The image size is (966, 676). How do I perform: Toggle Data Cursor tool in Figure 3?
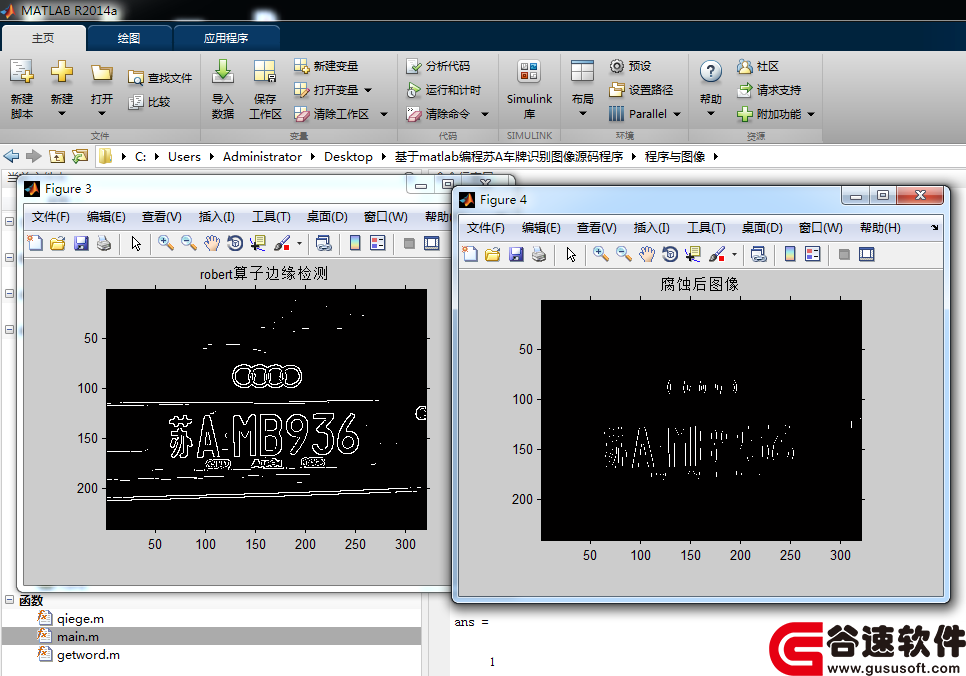tap(258, 243)
